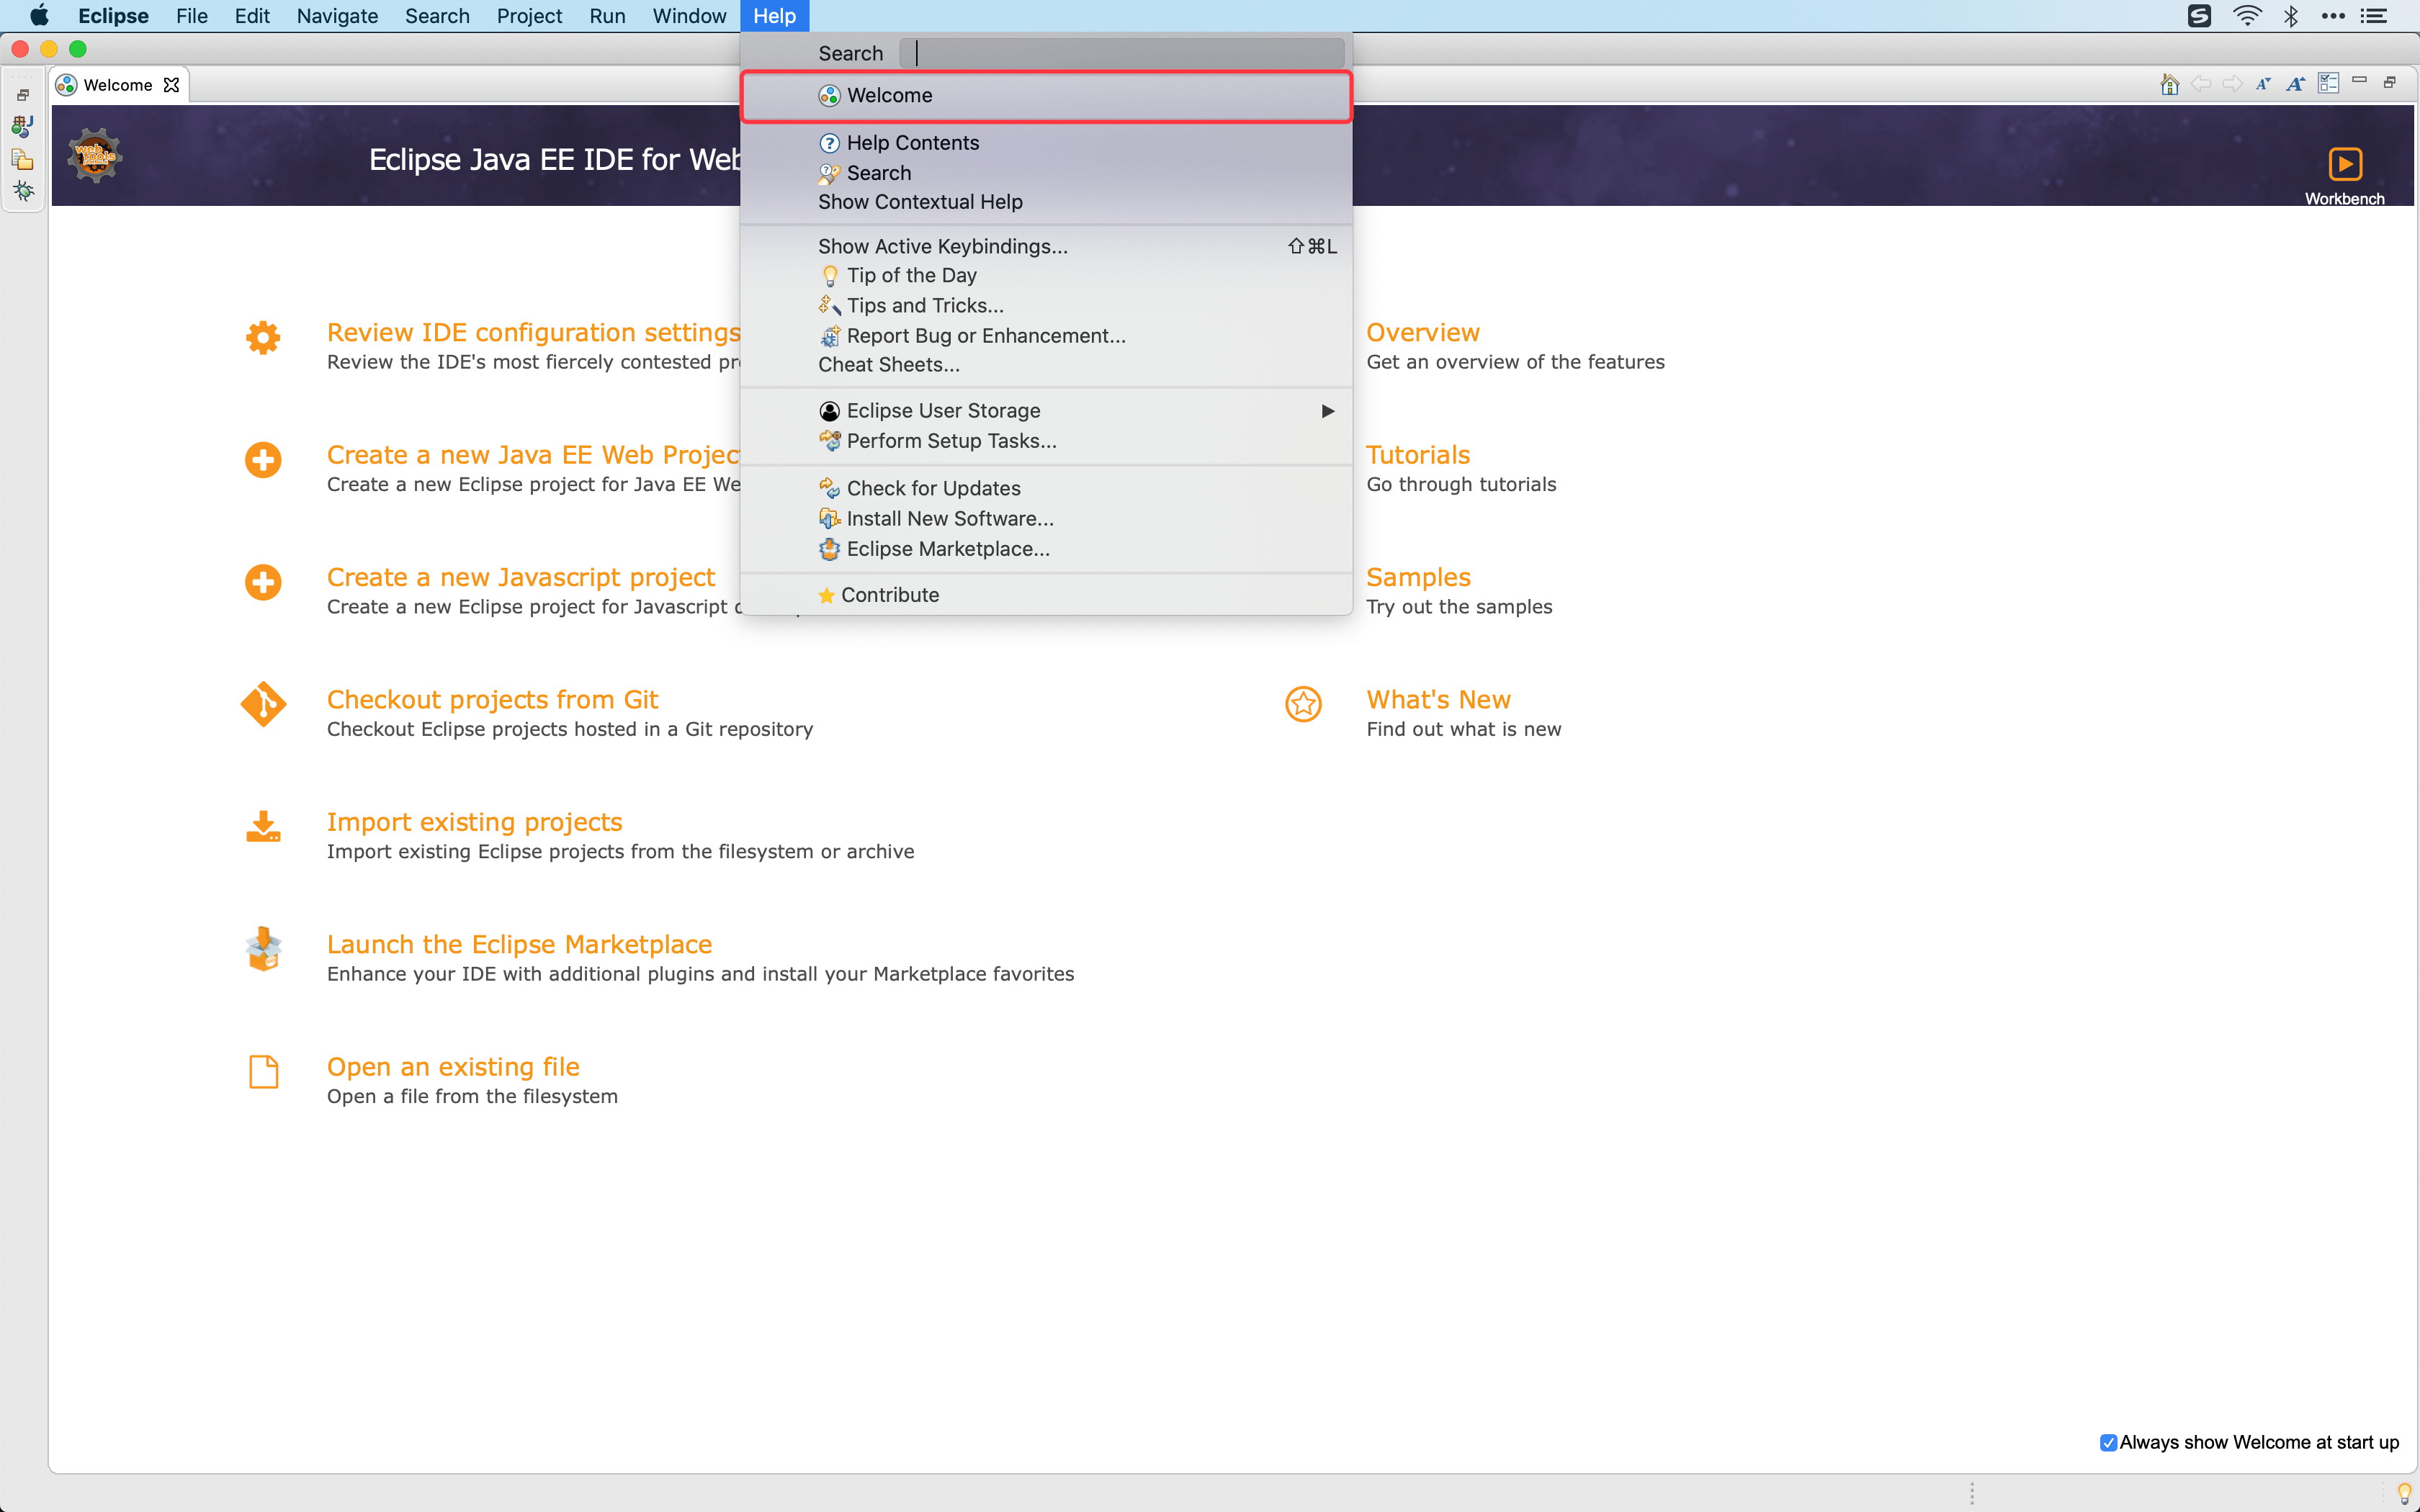Open Help Contents from the menu
The image size is (2420, 1512).
[1046, 143]
